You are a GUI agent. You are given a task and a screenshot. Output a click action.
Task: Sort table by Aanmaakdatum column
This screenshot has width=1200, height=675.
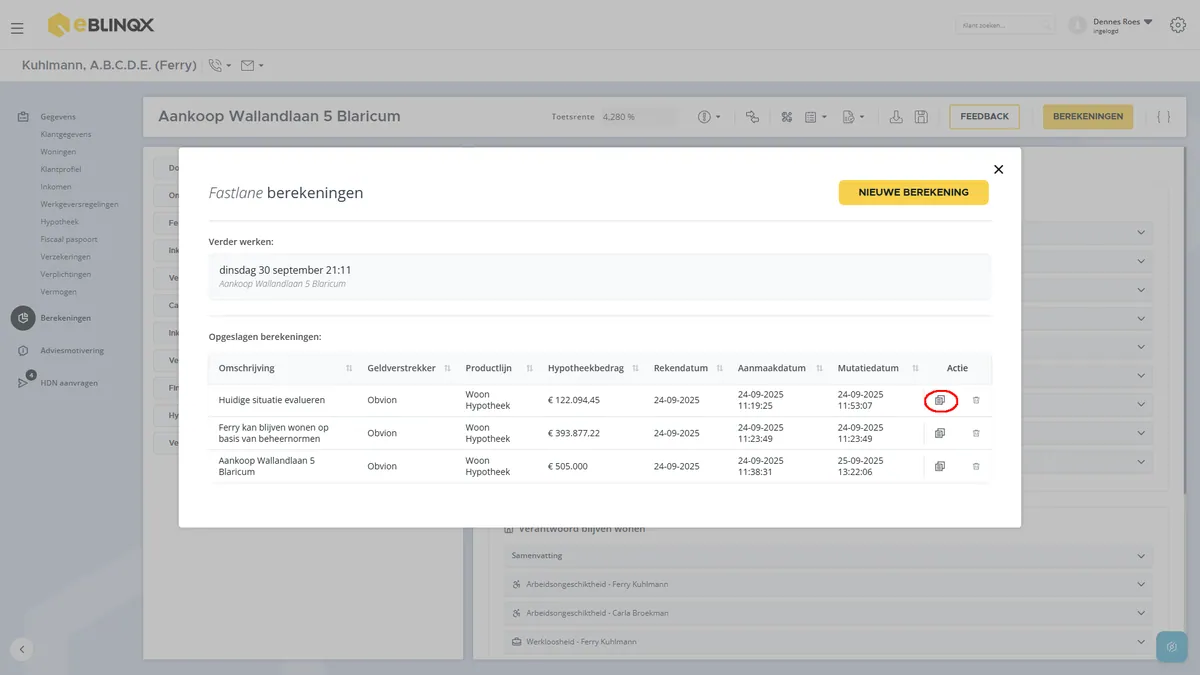pos(819,369)
